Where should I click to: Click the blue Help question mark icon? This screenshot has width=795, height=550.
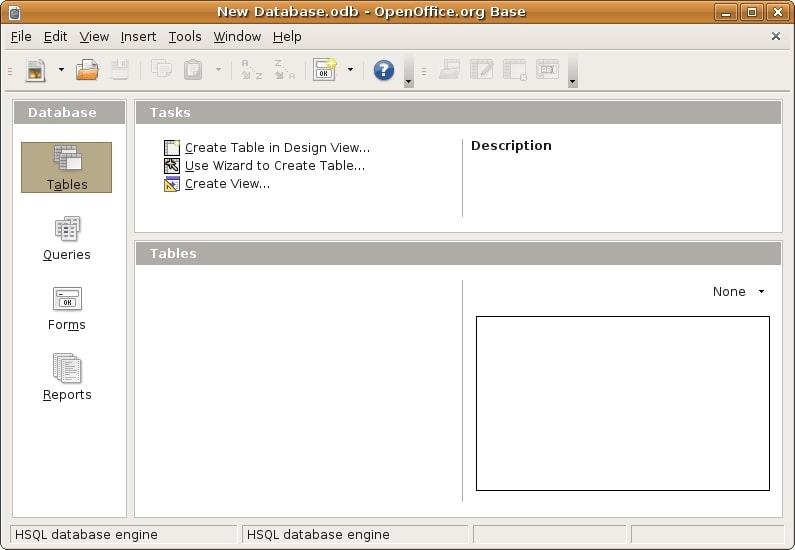point(384,70)
